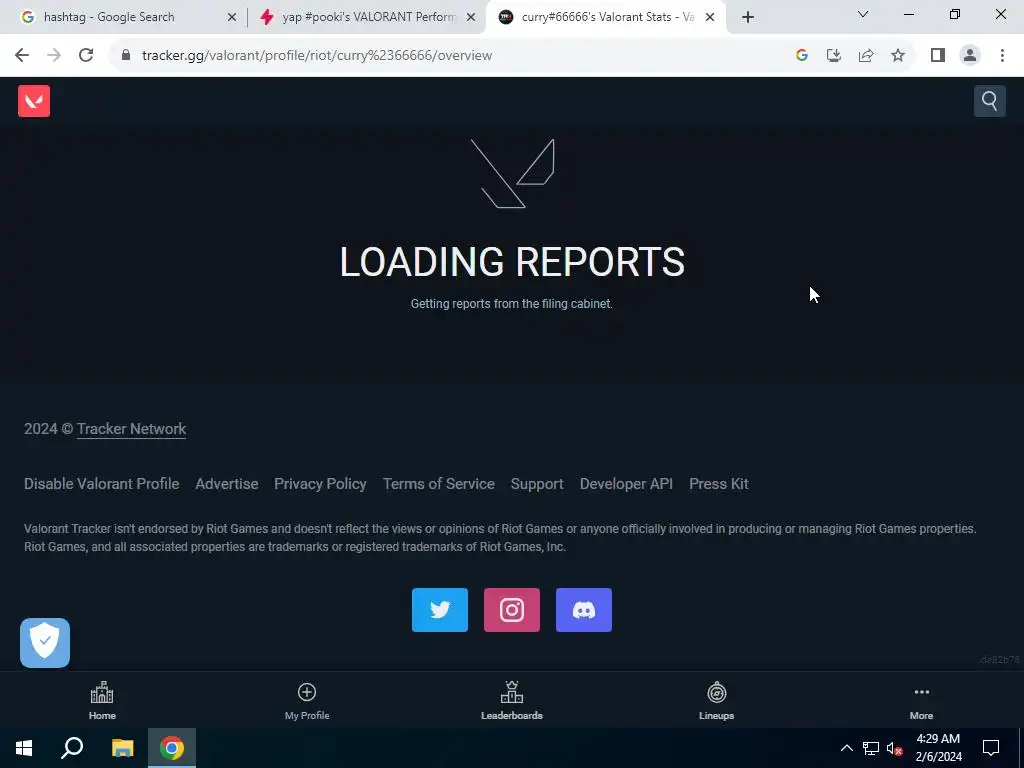
Task: Open the Windows Start menu
Action: 24,748
